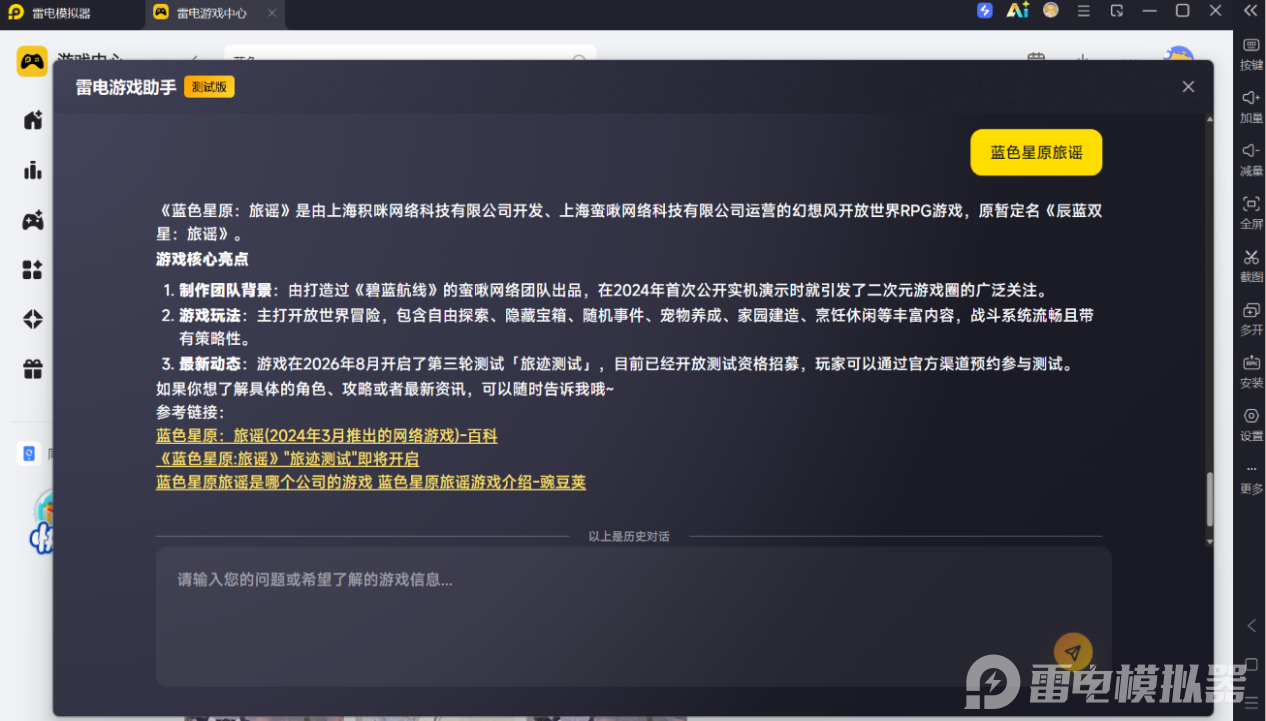This screenshot has height=721, width=1266.
Task: Click the mini-window mode icon in title bar
Action: click(x=1117, y=11)
